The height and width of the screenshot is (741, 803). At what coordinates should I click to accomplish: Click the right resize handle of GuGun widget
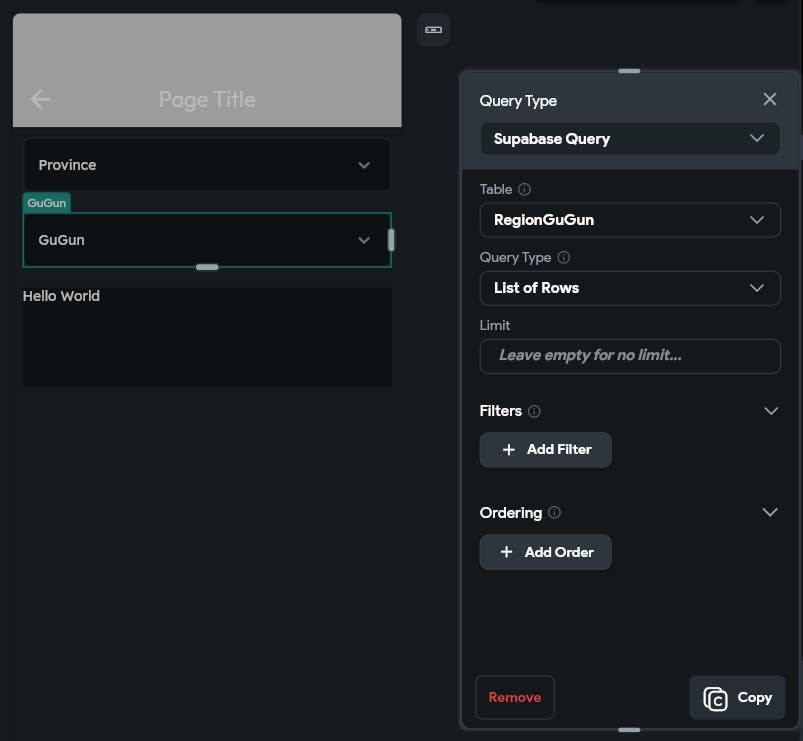pos(391,240)
